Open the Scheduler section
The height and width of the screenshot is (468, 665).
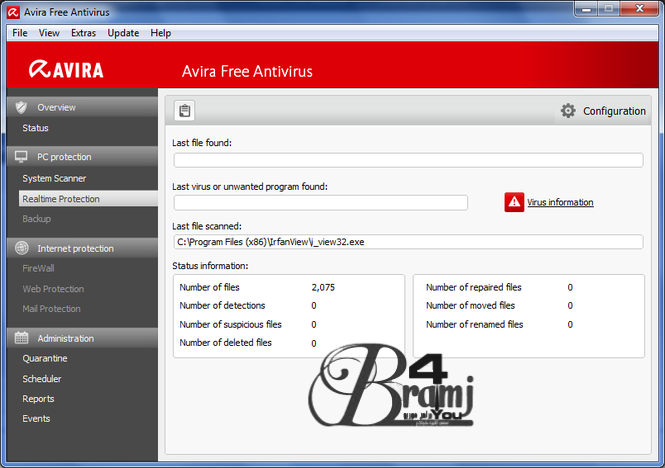coord(42,379)
